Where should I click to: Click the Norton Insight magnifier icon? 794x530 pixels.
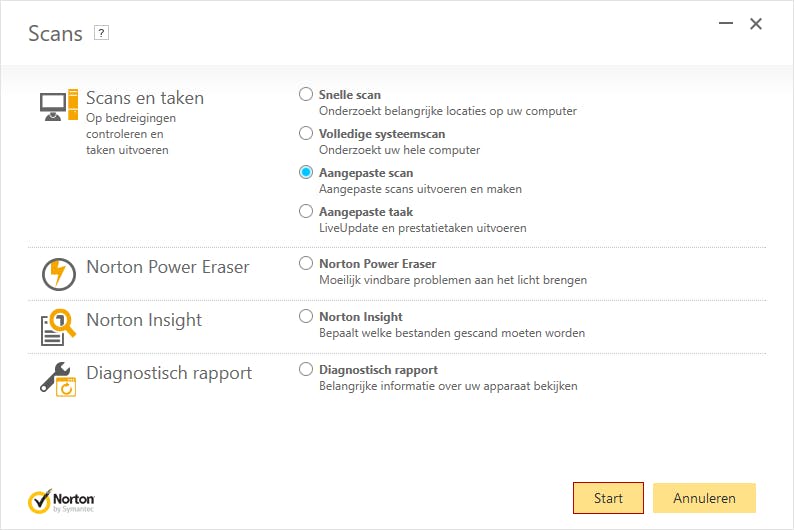tap(58, 327)
